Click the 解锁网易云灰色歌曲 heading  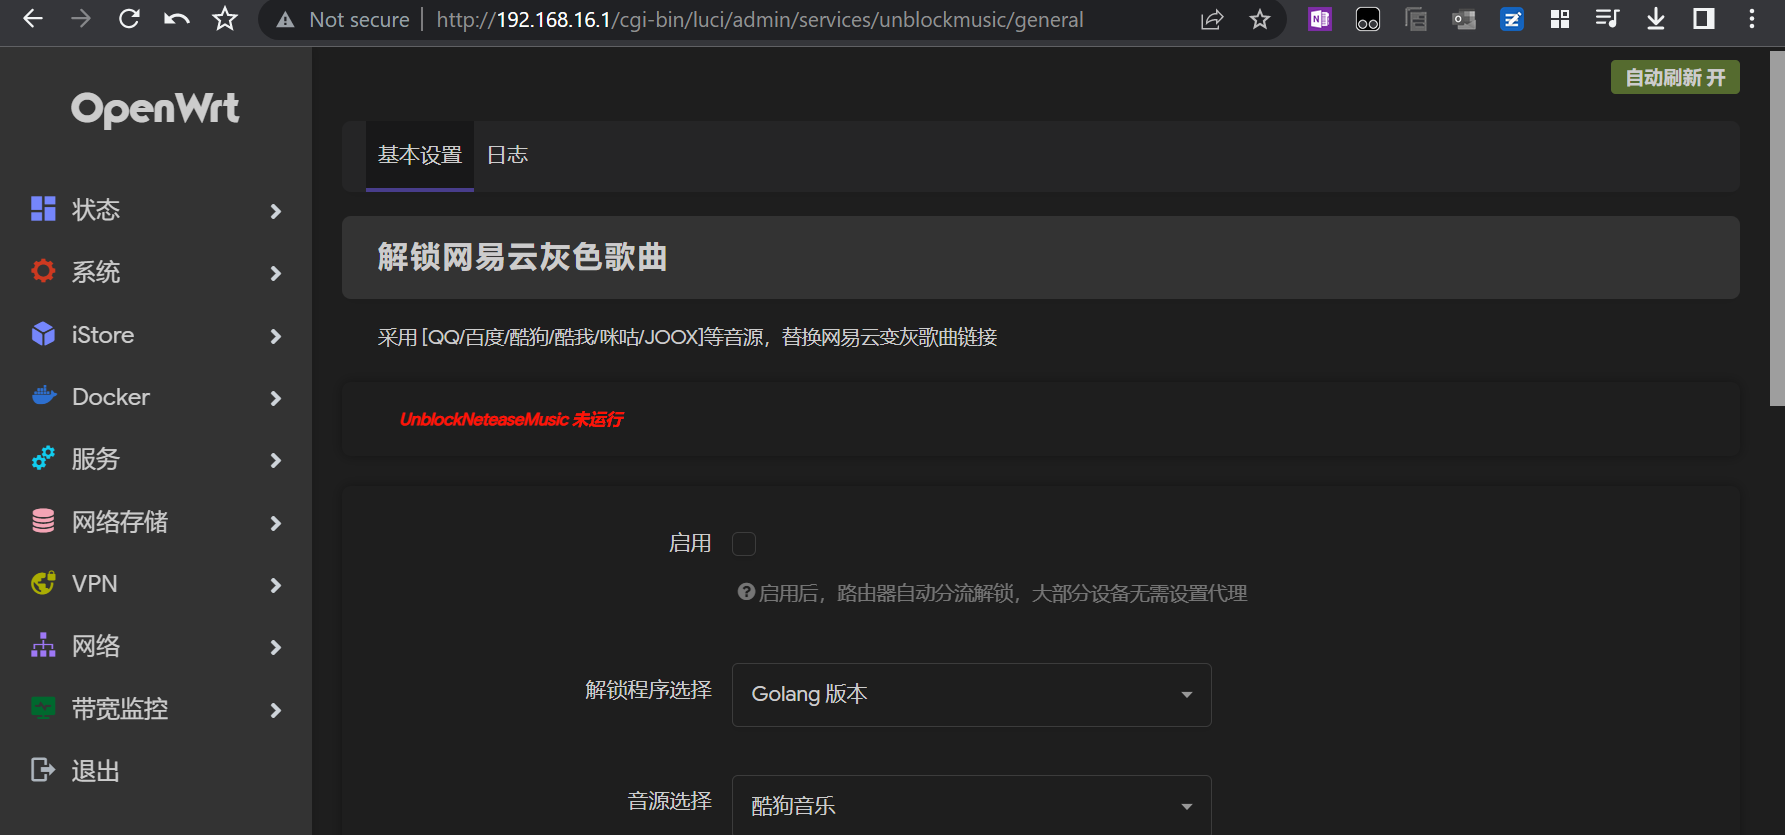click(522, 257)
